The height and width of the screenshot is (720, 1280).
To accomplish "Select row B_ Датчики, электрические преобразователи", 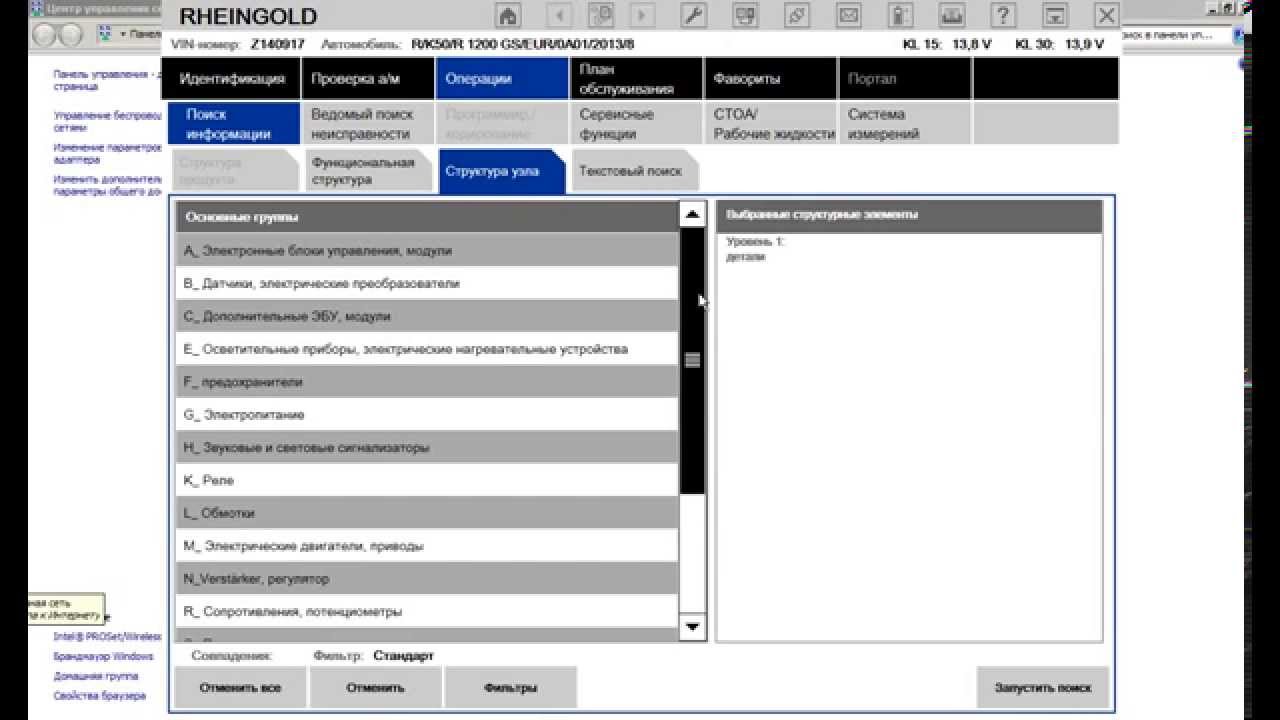I will point(427,283).
